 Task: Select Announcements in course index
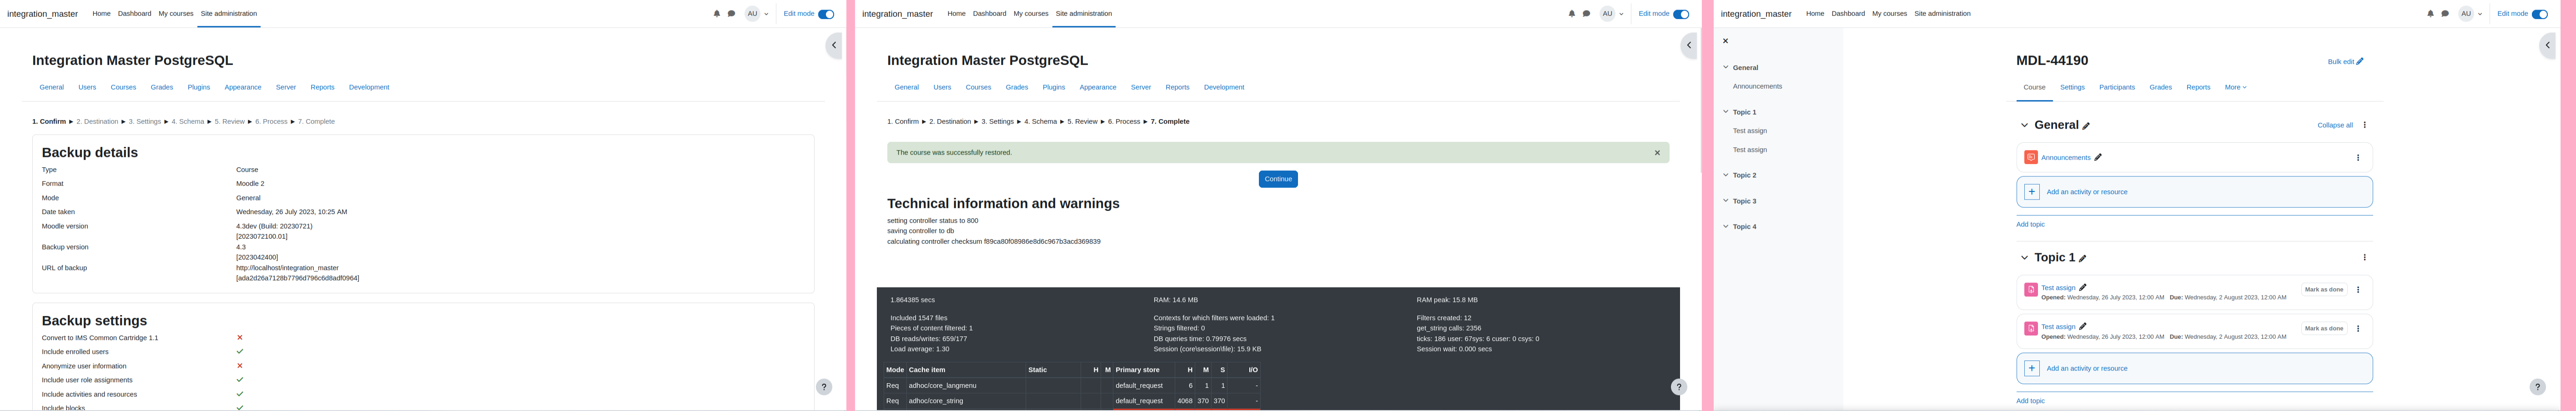pyautogui.click(x=1757, y=86)
